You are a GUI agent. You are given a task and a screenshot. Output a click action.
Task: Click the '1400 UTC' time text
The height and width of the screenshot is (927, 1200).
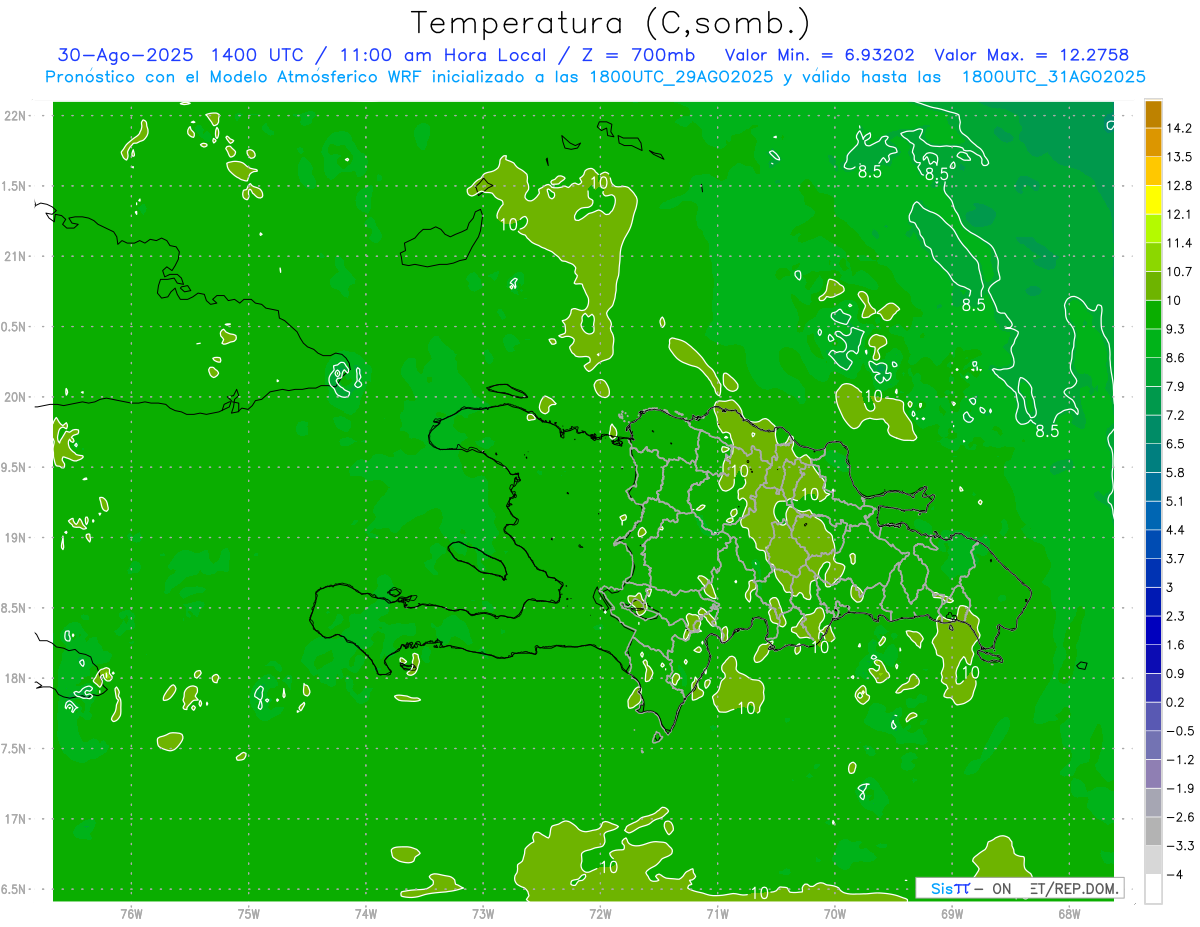click(259, 55)
